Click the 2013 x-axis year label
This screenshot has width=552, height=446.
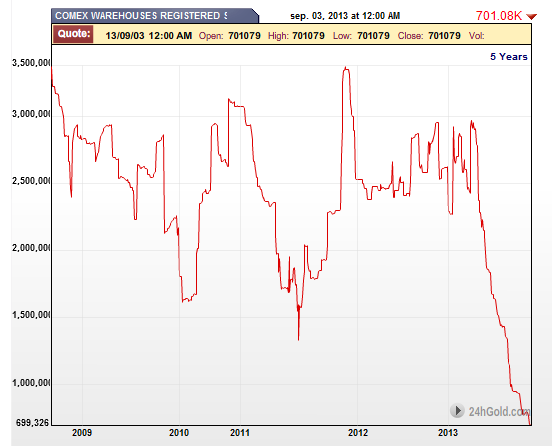click(x=448, y=432)
